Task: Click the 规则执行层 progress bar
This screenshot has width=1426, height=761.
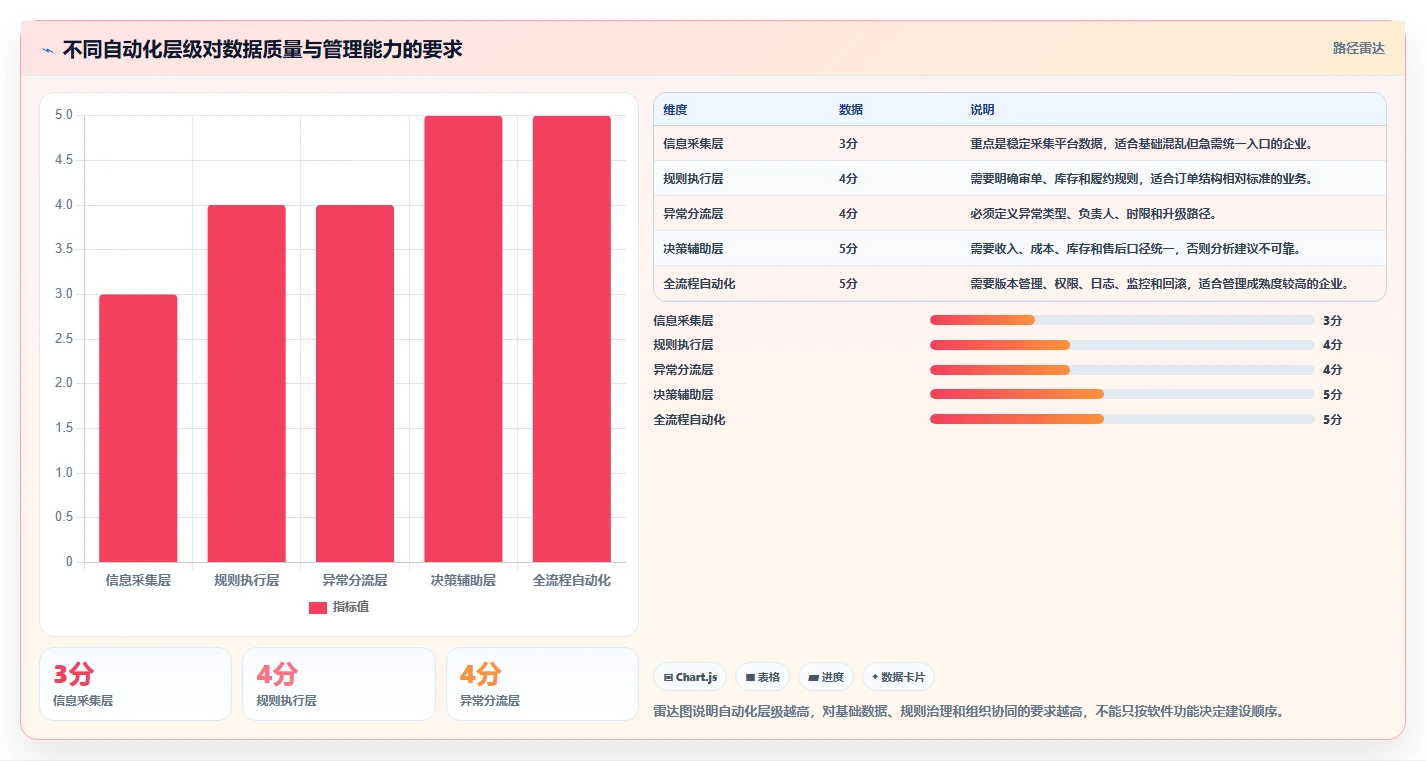Action: [1122, 345]
